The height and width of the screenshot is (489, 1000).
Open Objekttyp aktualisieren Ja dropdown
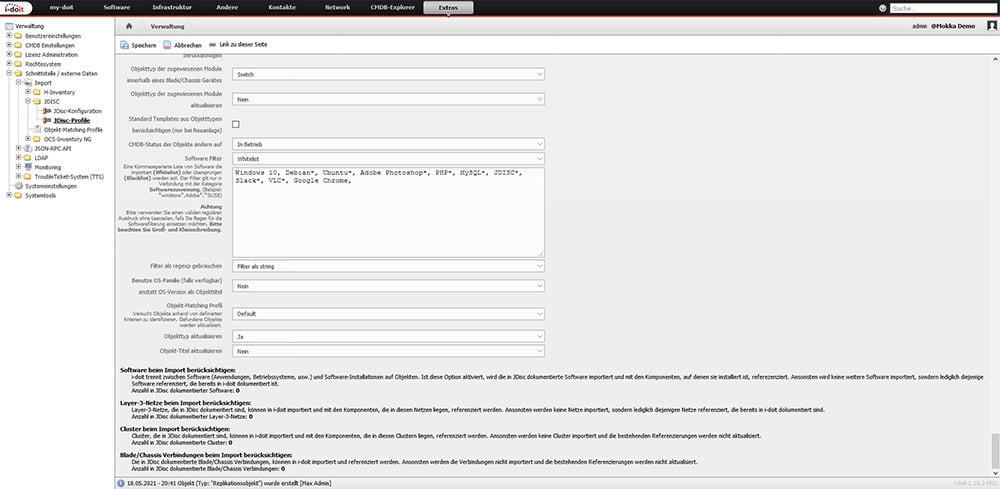[x=388, y=336]
